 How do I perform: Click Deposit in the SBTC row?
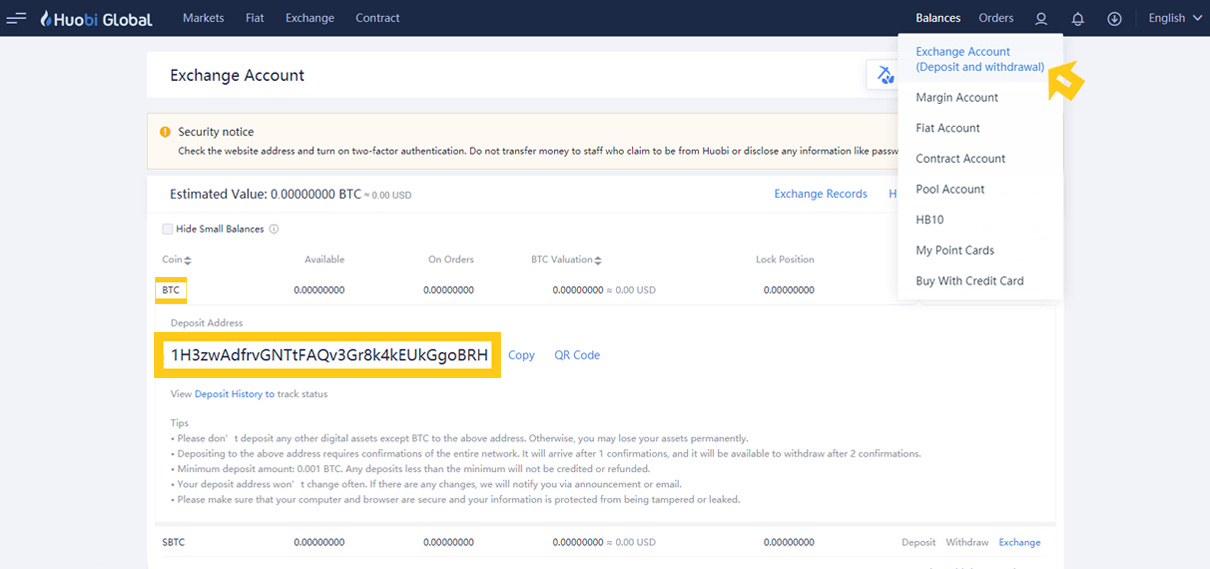coord(919,542)
